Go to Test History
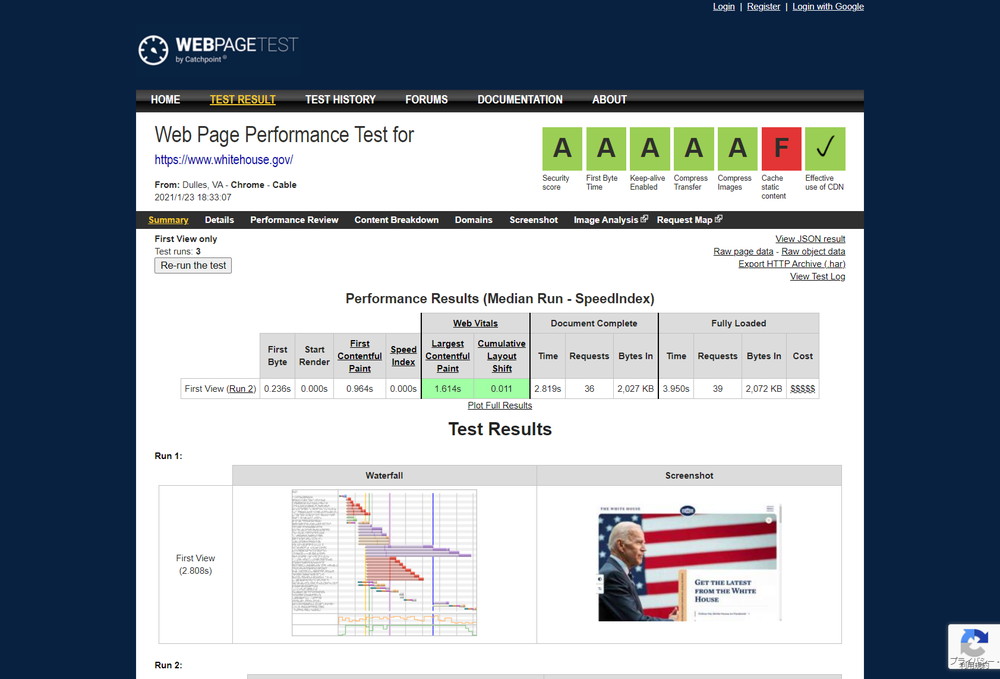 click(x=340, y=99)
